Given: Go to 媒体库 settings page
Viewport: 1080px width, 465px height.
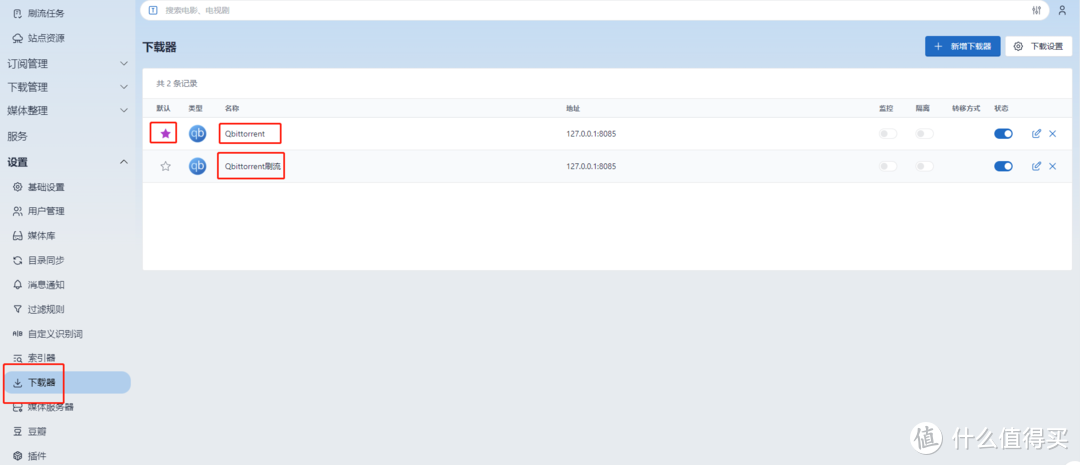Looking at the screenshot, I should [x=41, y=236].
